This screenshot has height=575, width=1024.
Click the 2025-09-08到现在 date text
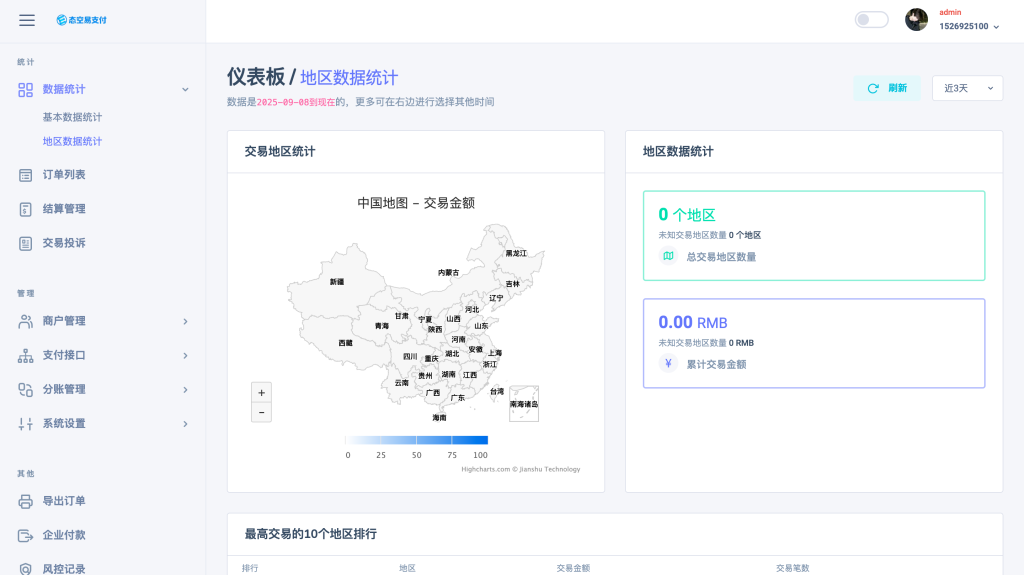pyautogui.click(x=296, y=102)
